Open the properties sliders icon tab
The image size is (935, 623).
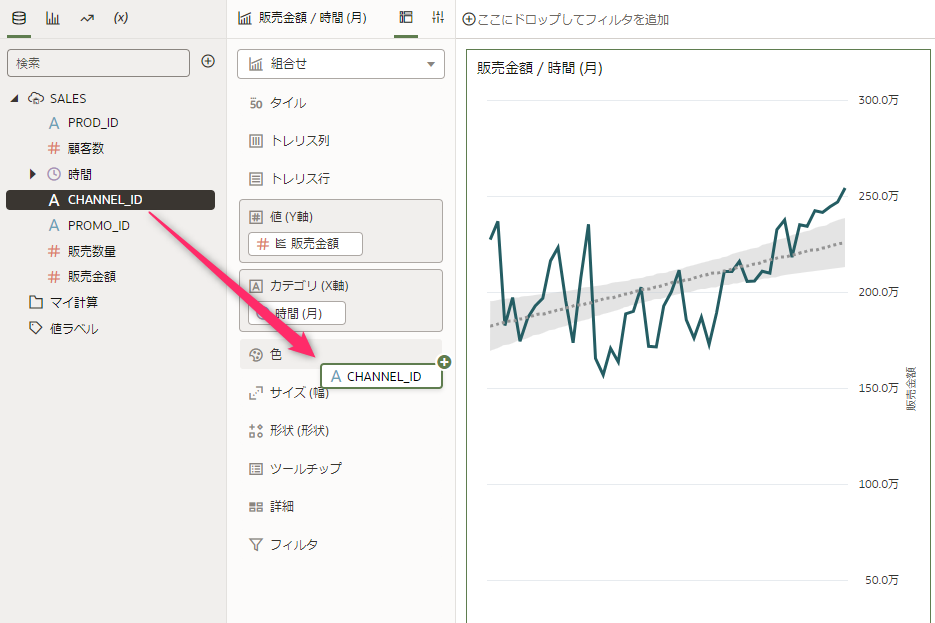click(x=438, y=18)
